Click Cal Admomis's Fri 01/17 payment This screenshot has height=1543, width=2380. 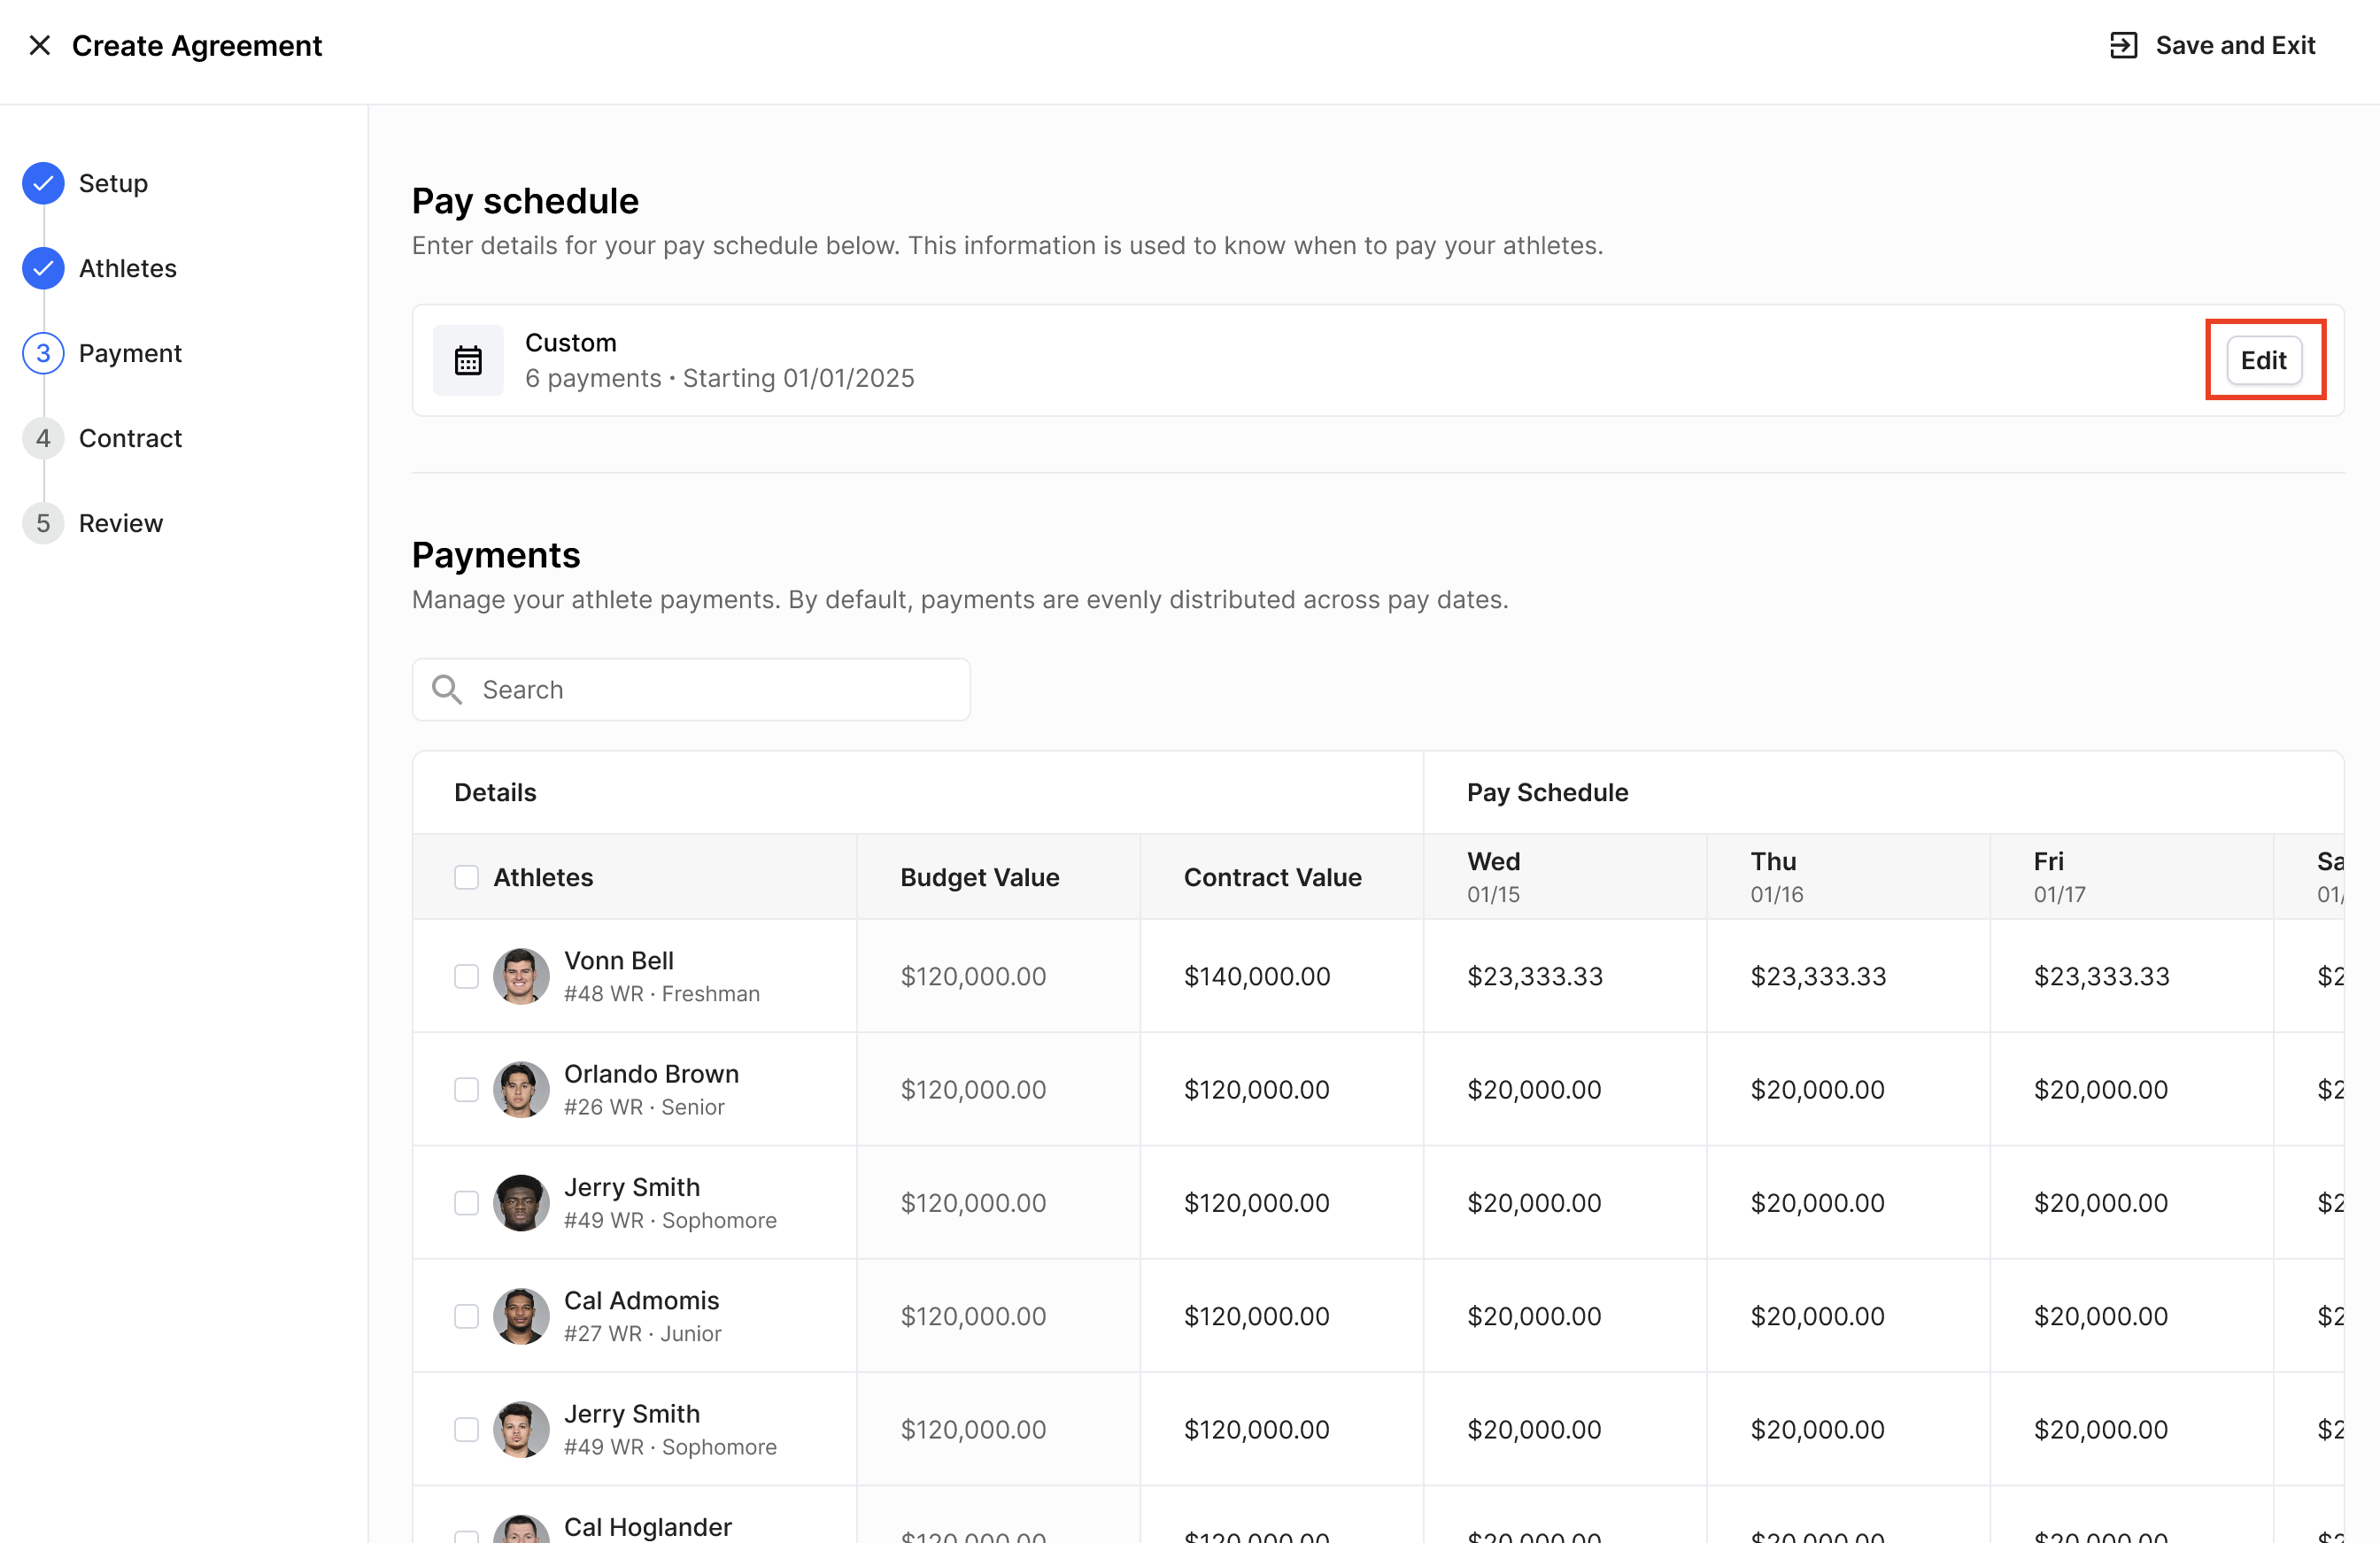[2101, 1316]
